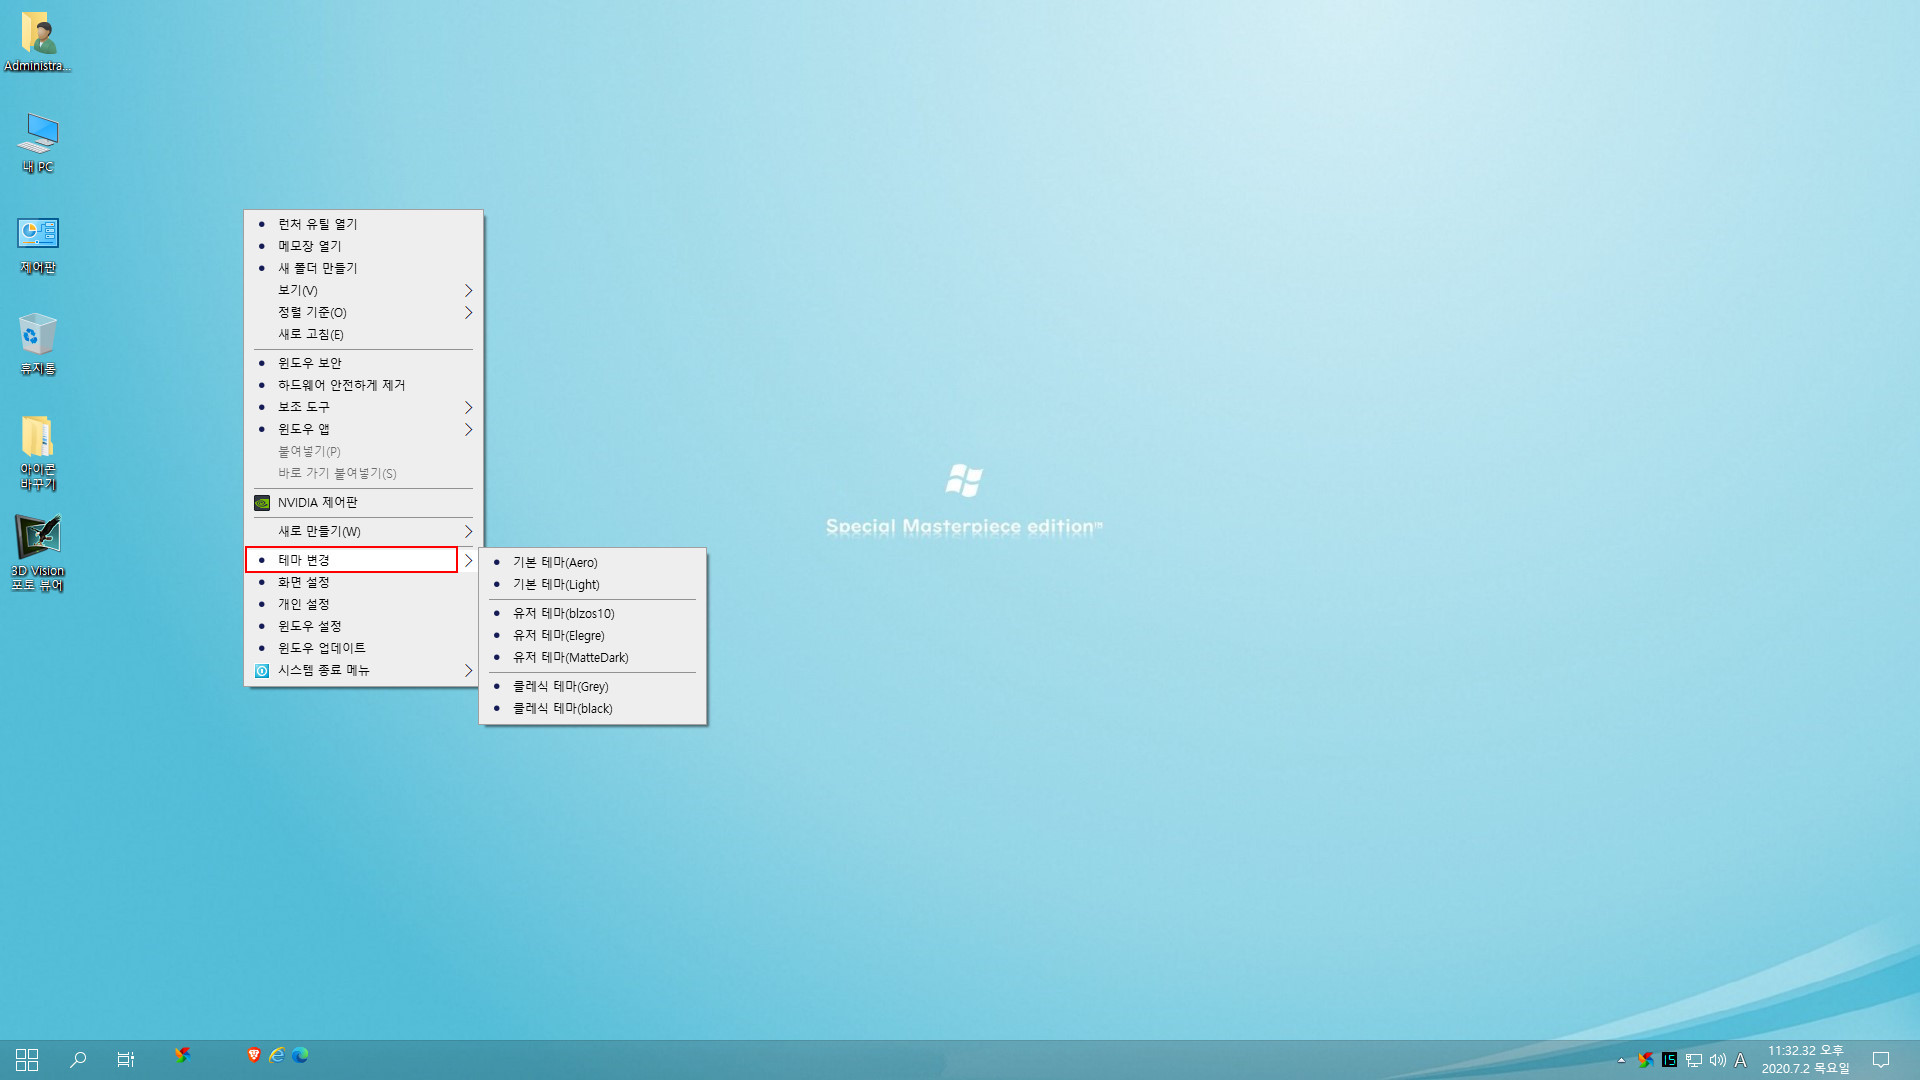Toggle the IME input mode A indicator
The image size is (1920, 1080).
click(1741, 1060)
